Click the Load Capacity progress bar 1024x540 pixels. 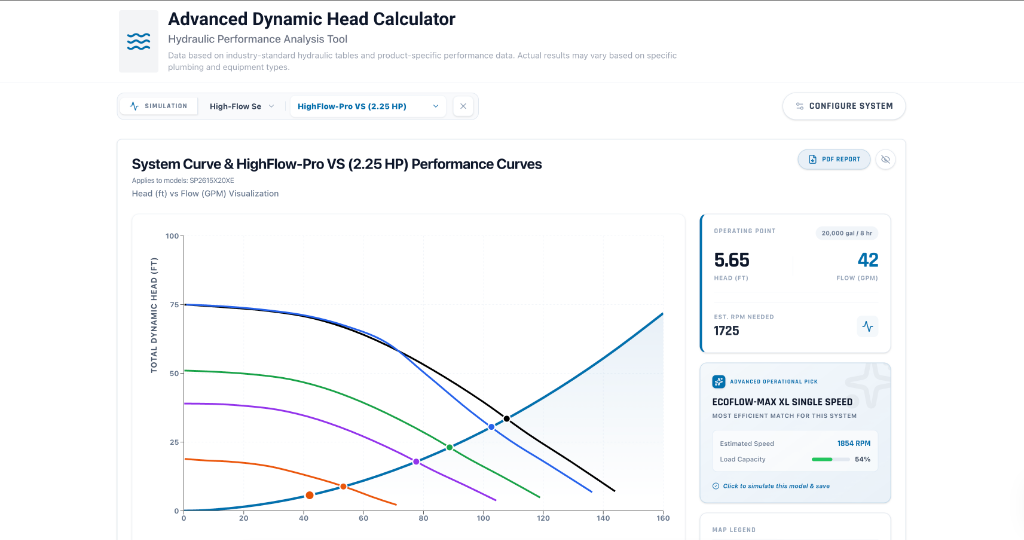coord(830,459)
